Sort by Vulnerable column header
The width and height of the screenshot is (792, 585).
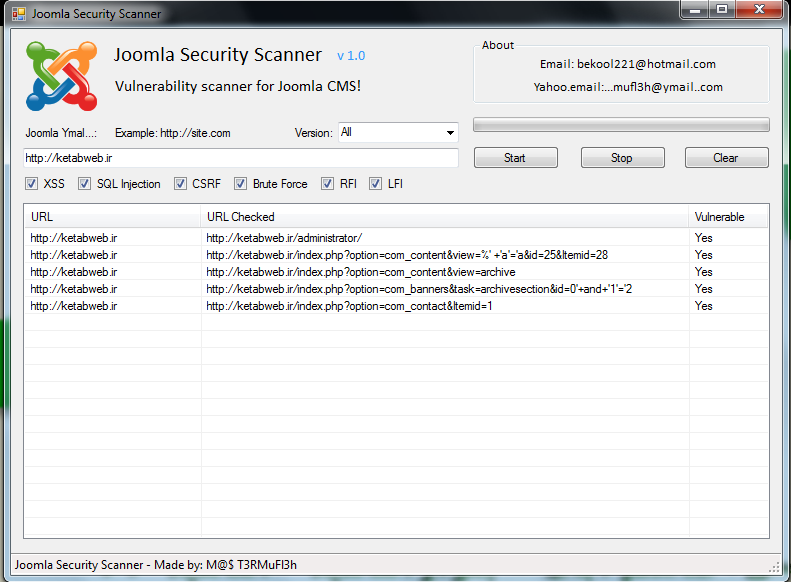[728, 217]
